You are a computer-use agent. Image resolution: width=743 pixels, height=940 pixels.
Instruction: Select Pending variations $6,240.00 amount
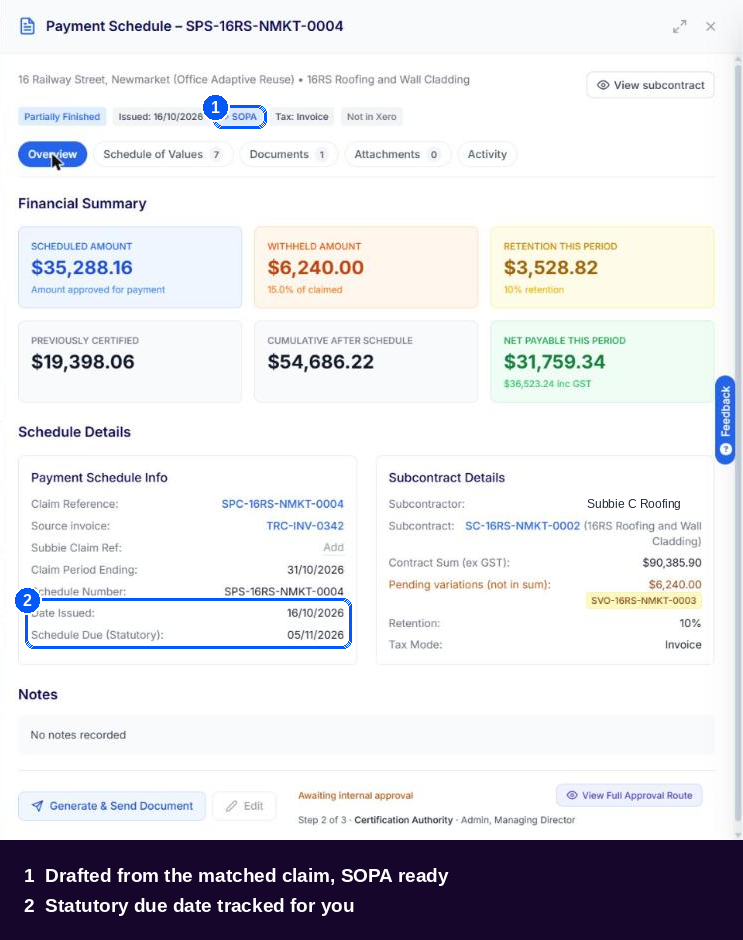(675, 585)
